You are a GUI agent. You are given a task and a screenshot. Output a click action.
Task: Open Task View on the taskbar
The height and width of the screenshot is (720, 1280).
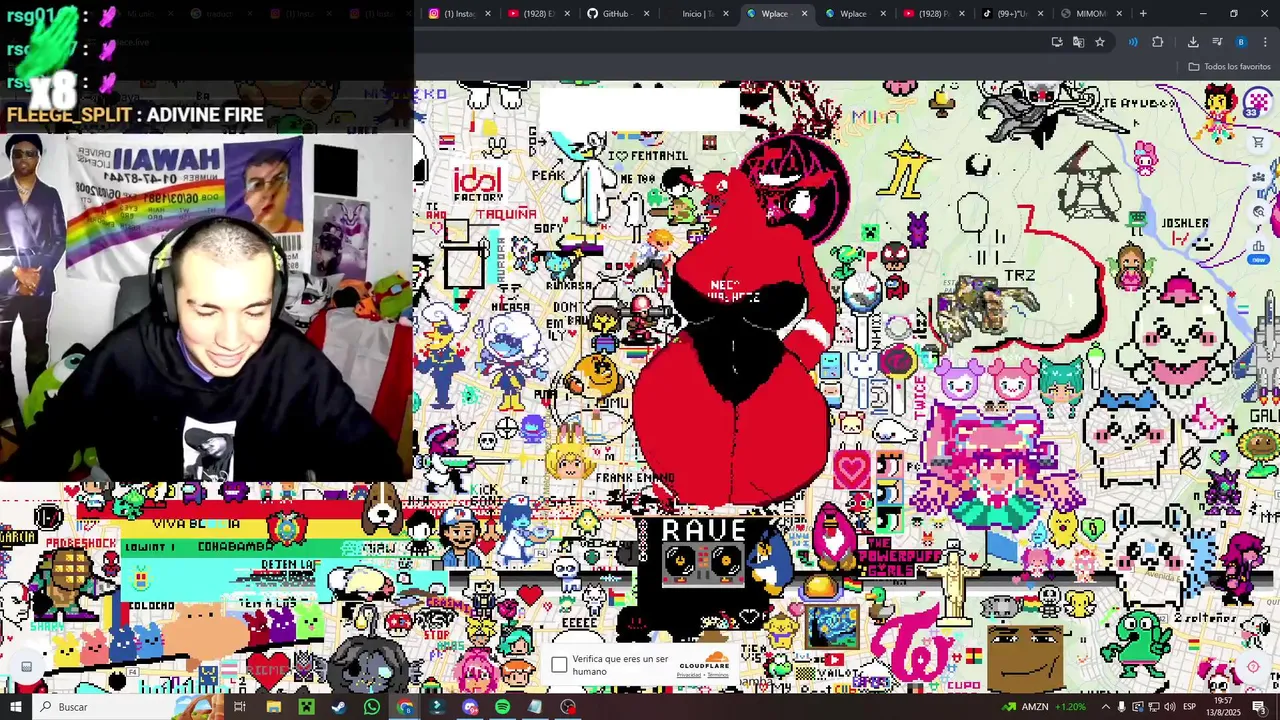(240, 707)
